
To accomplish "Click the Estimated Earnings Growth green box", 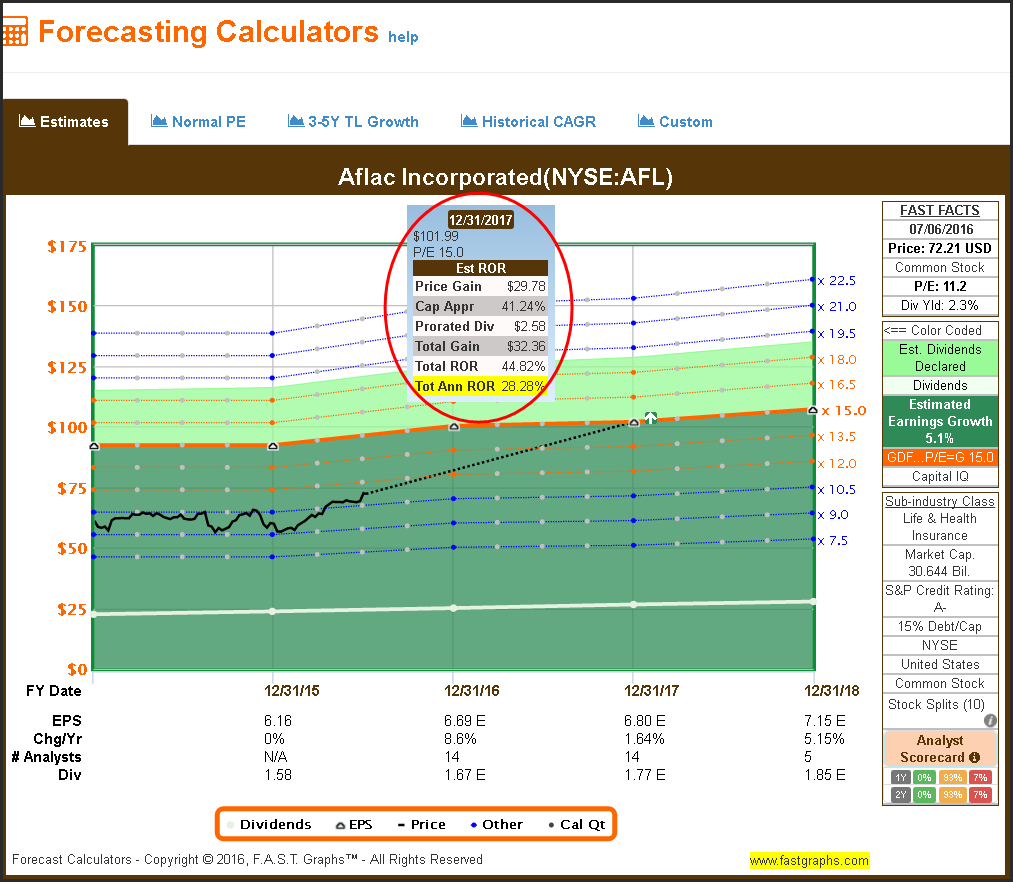I will [x=940, y=421].
